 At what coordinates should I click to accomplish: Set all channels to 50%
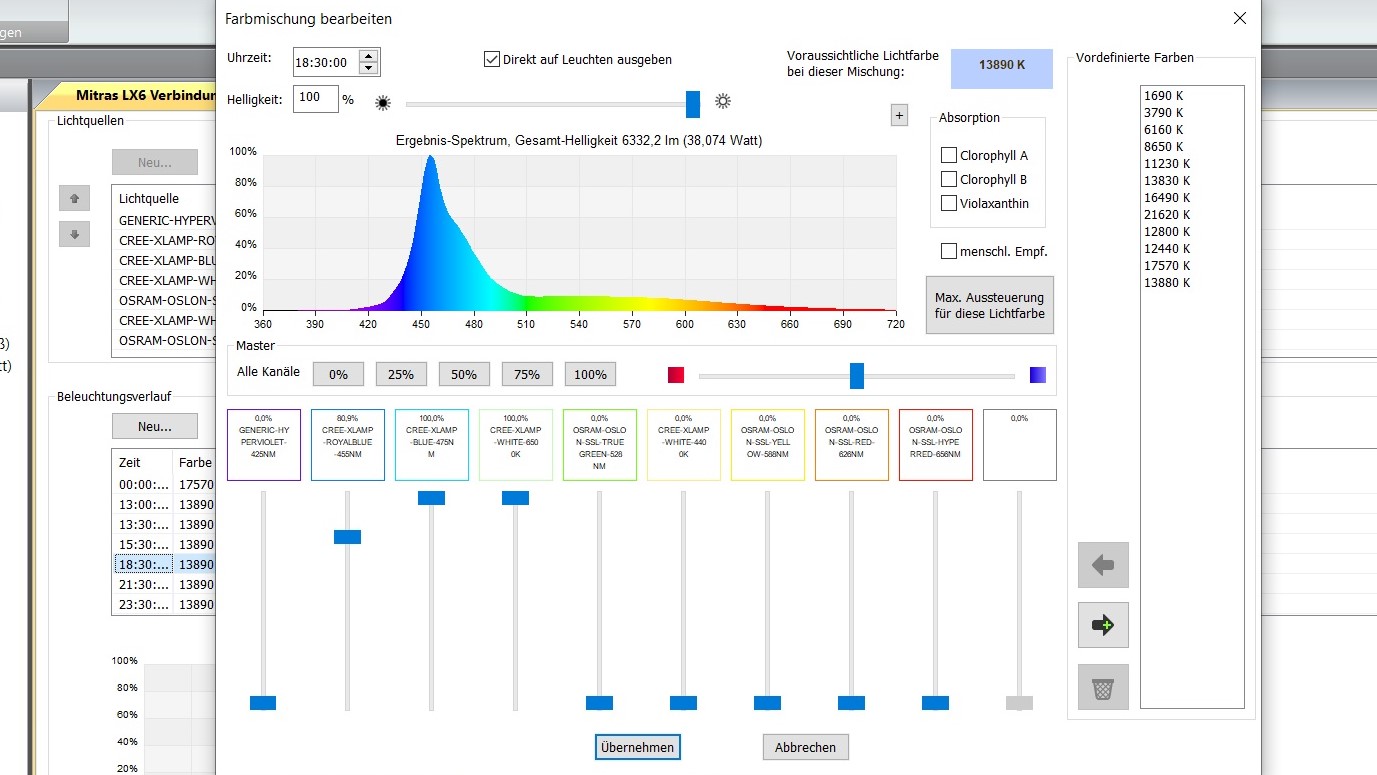click(464, 374)
